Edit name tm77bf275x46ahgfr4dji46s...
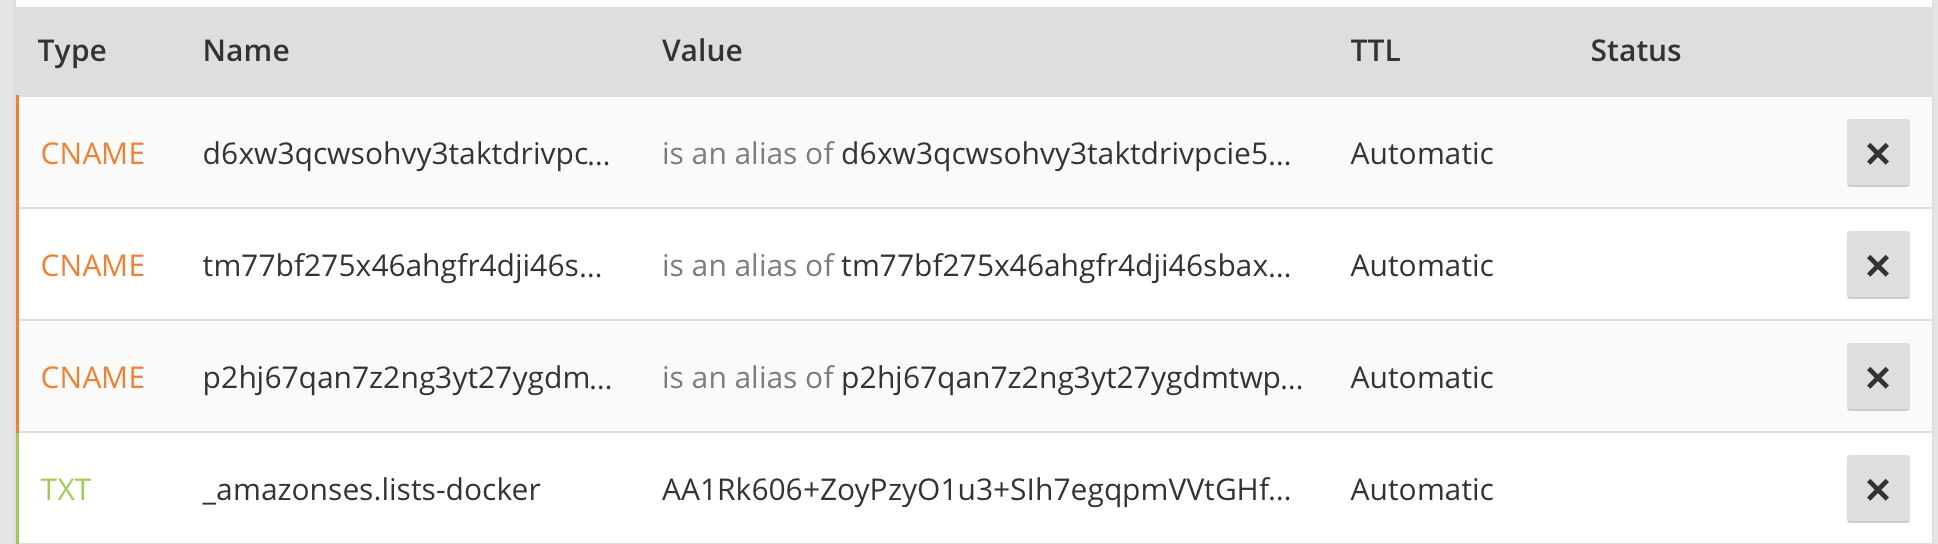The image size is (1938, 544). pyautogui.click(x=402, y=266)
